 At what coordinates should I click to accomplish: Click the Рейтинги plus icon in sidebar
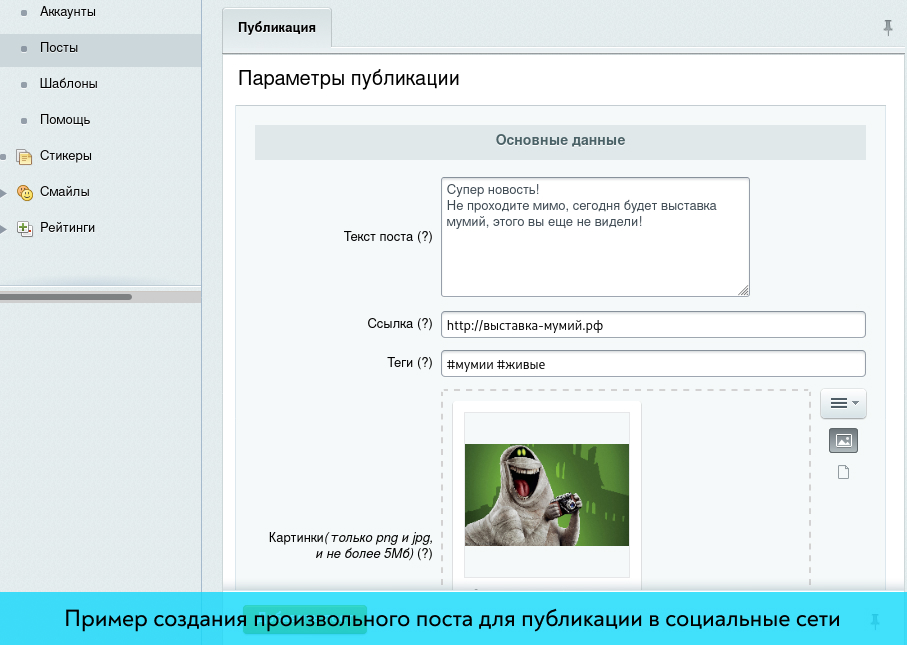[x=25, y=228]
